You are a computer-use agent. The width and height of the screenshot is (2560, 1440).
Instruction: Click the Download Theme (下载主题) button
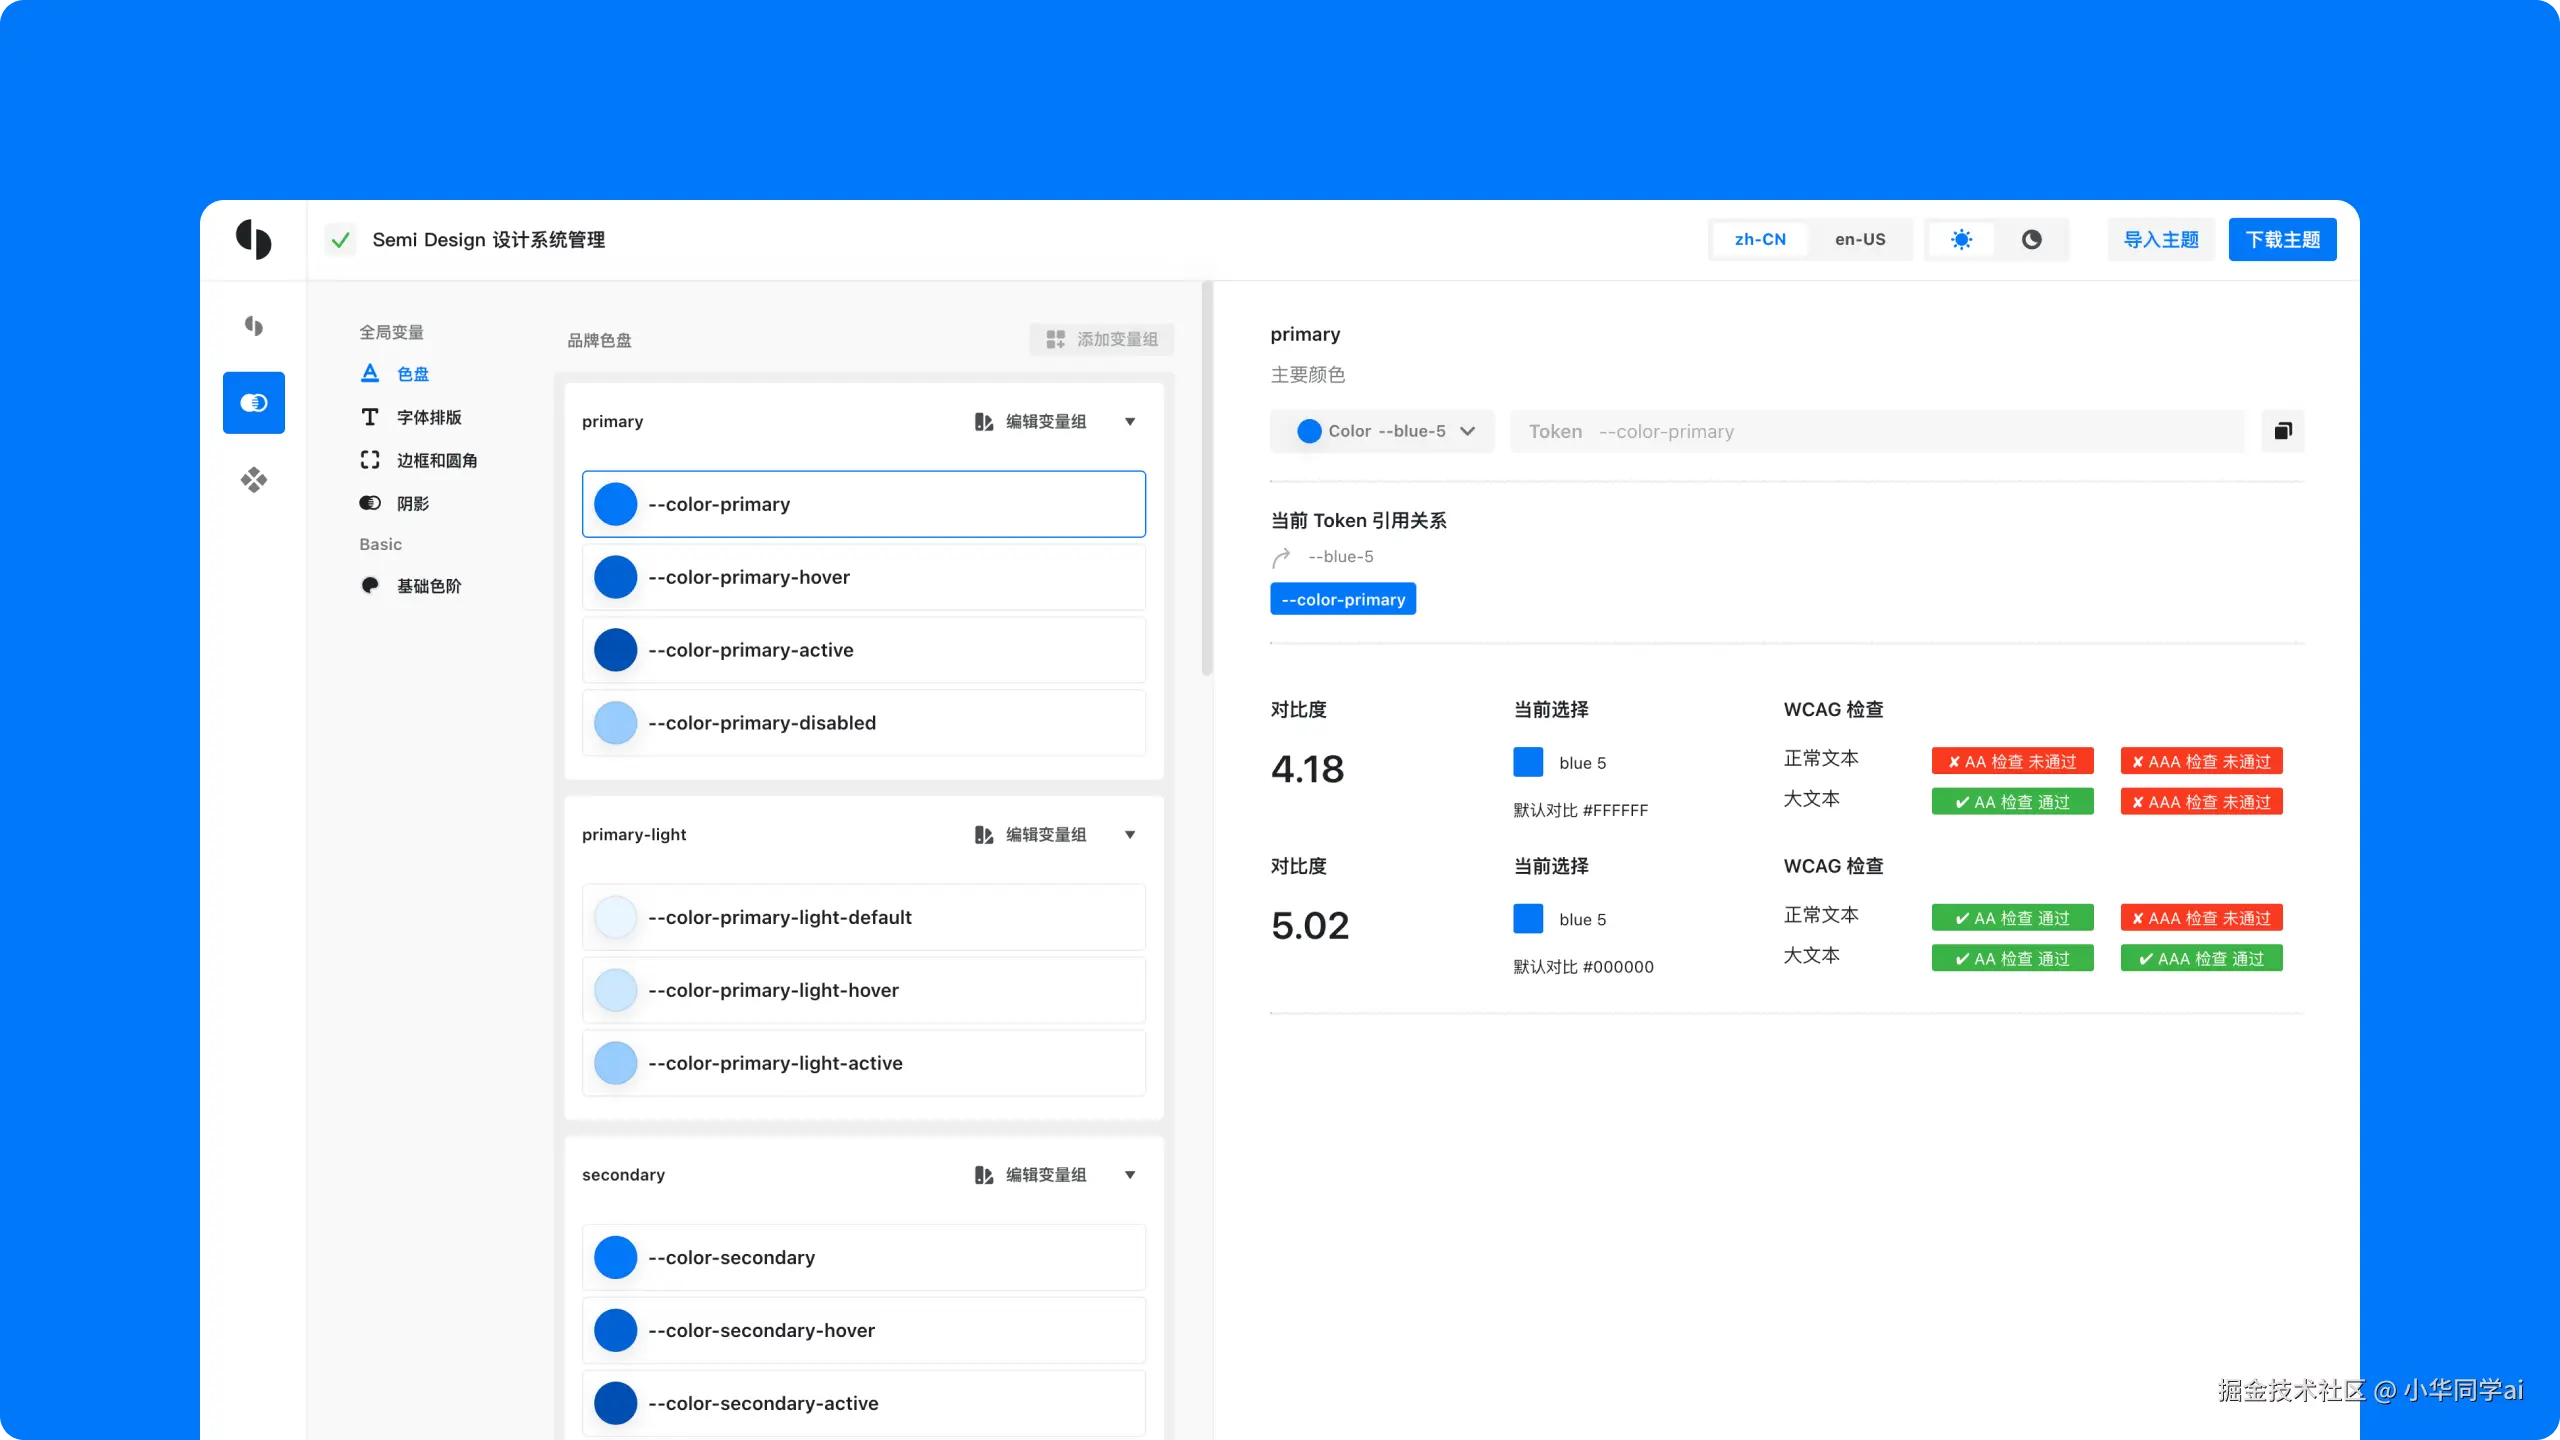coord(2282,240)
